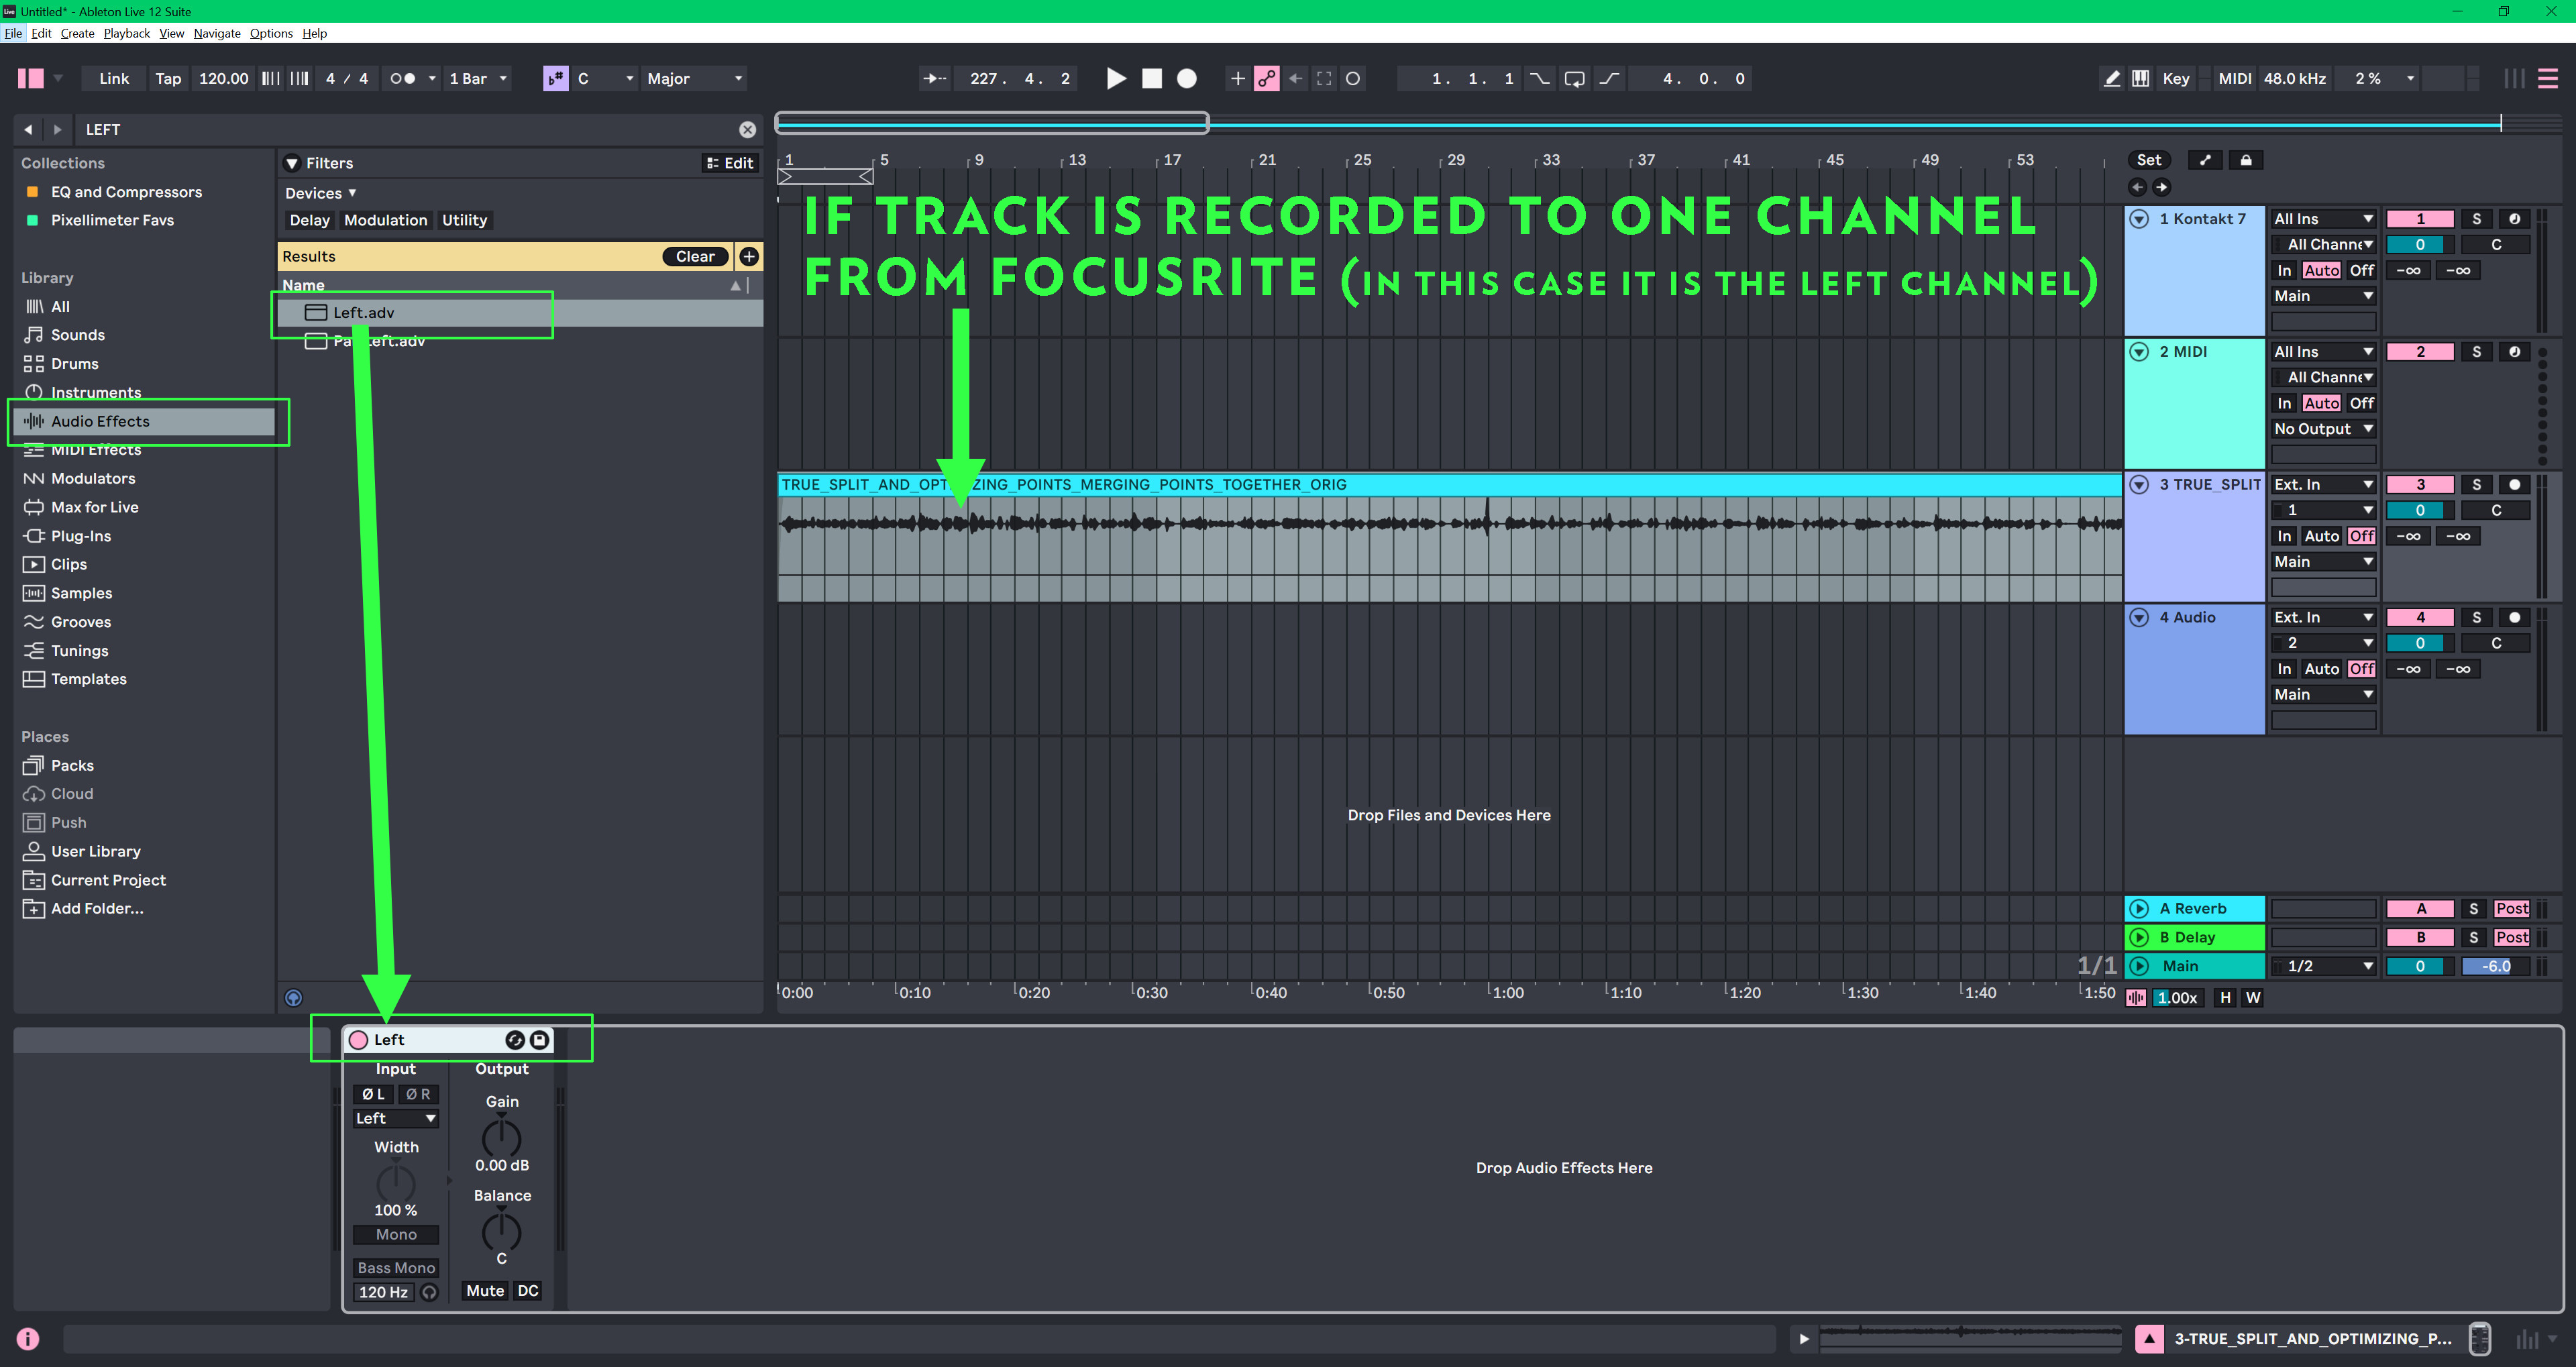
Task: Open the Create menu
Action: (x=77, y=33)
